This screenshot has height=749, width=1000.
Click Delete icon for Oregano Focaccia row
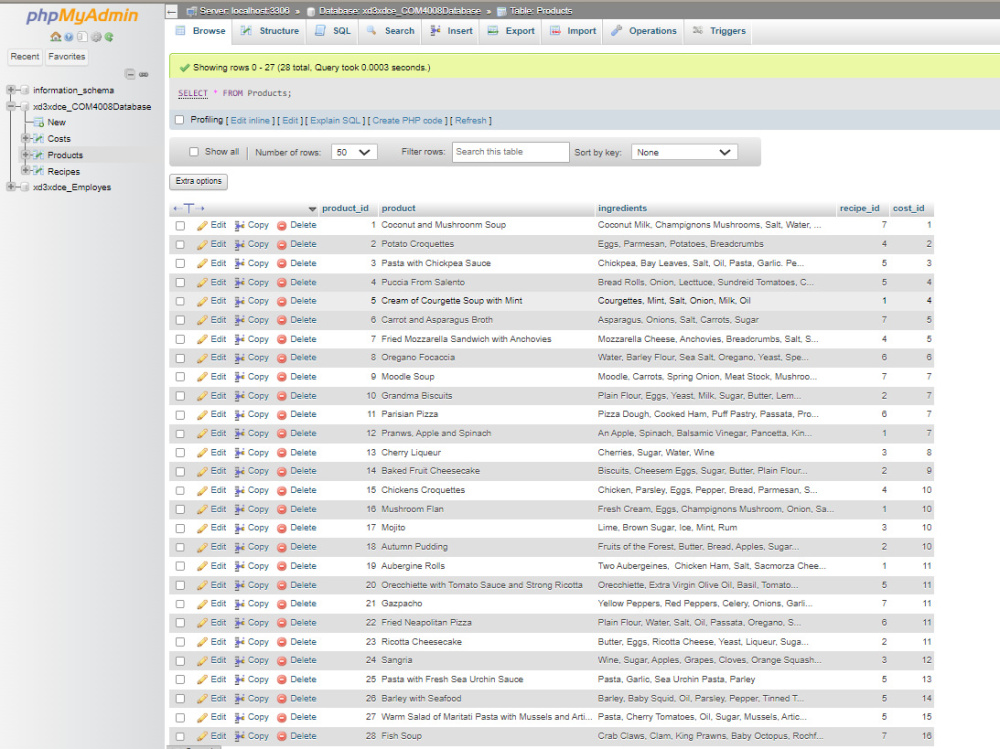coord(282,358)
